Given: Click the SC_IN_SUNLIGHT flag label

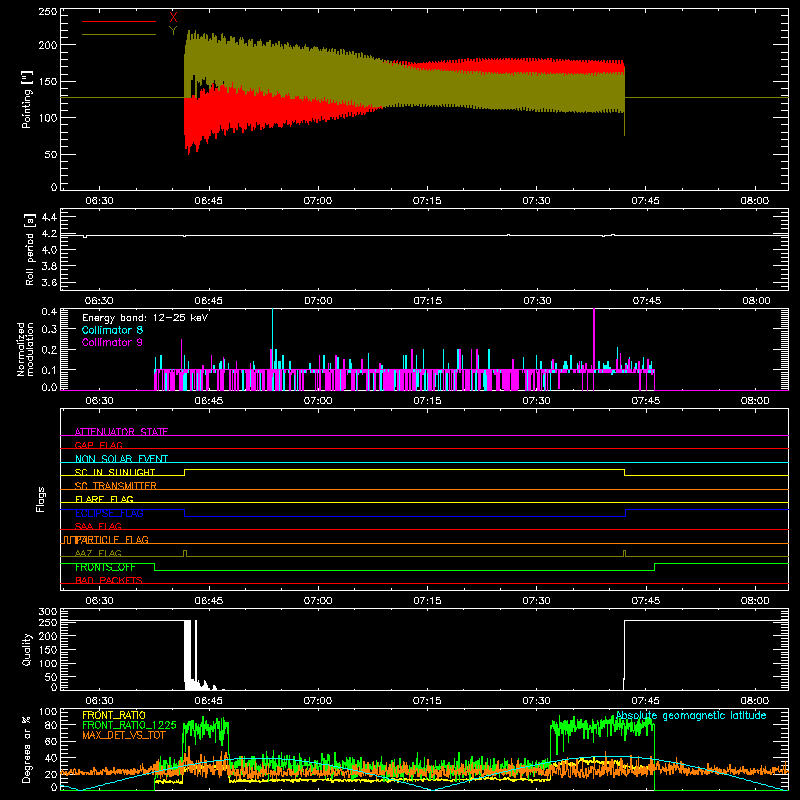Looking at the screenshot, I should (x=115, y=472).
